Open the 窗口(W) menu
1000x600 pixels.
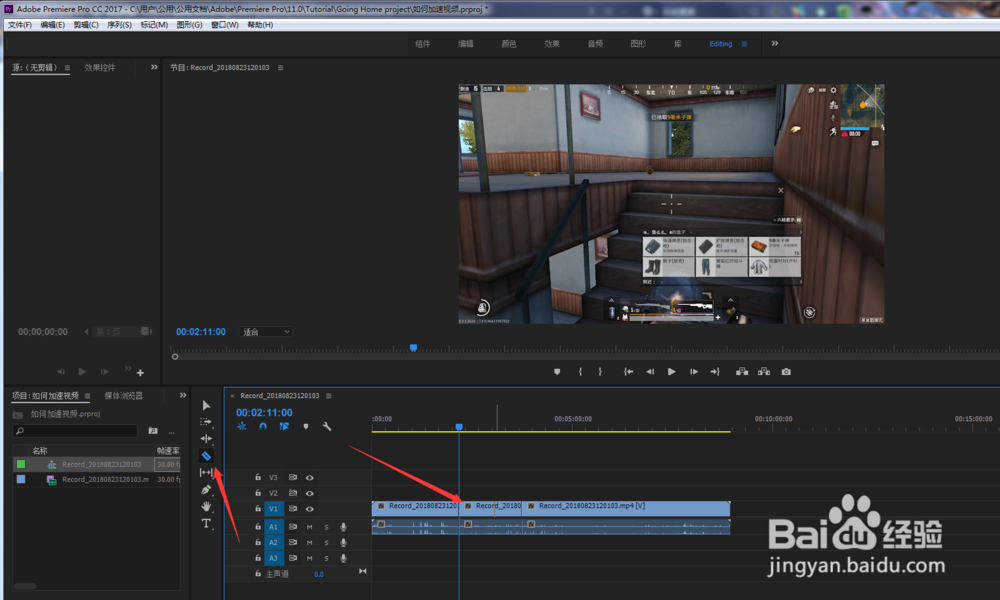point(224,25)
